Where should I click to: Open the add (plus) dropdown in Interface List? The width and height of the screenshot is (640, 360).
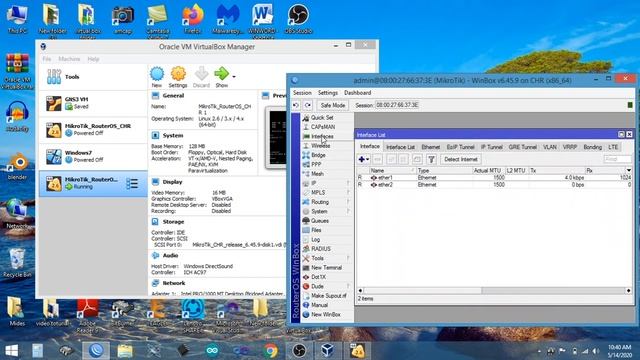click(363, 159)
